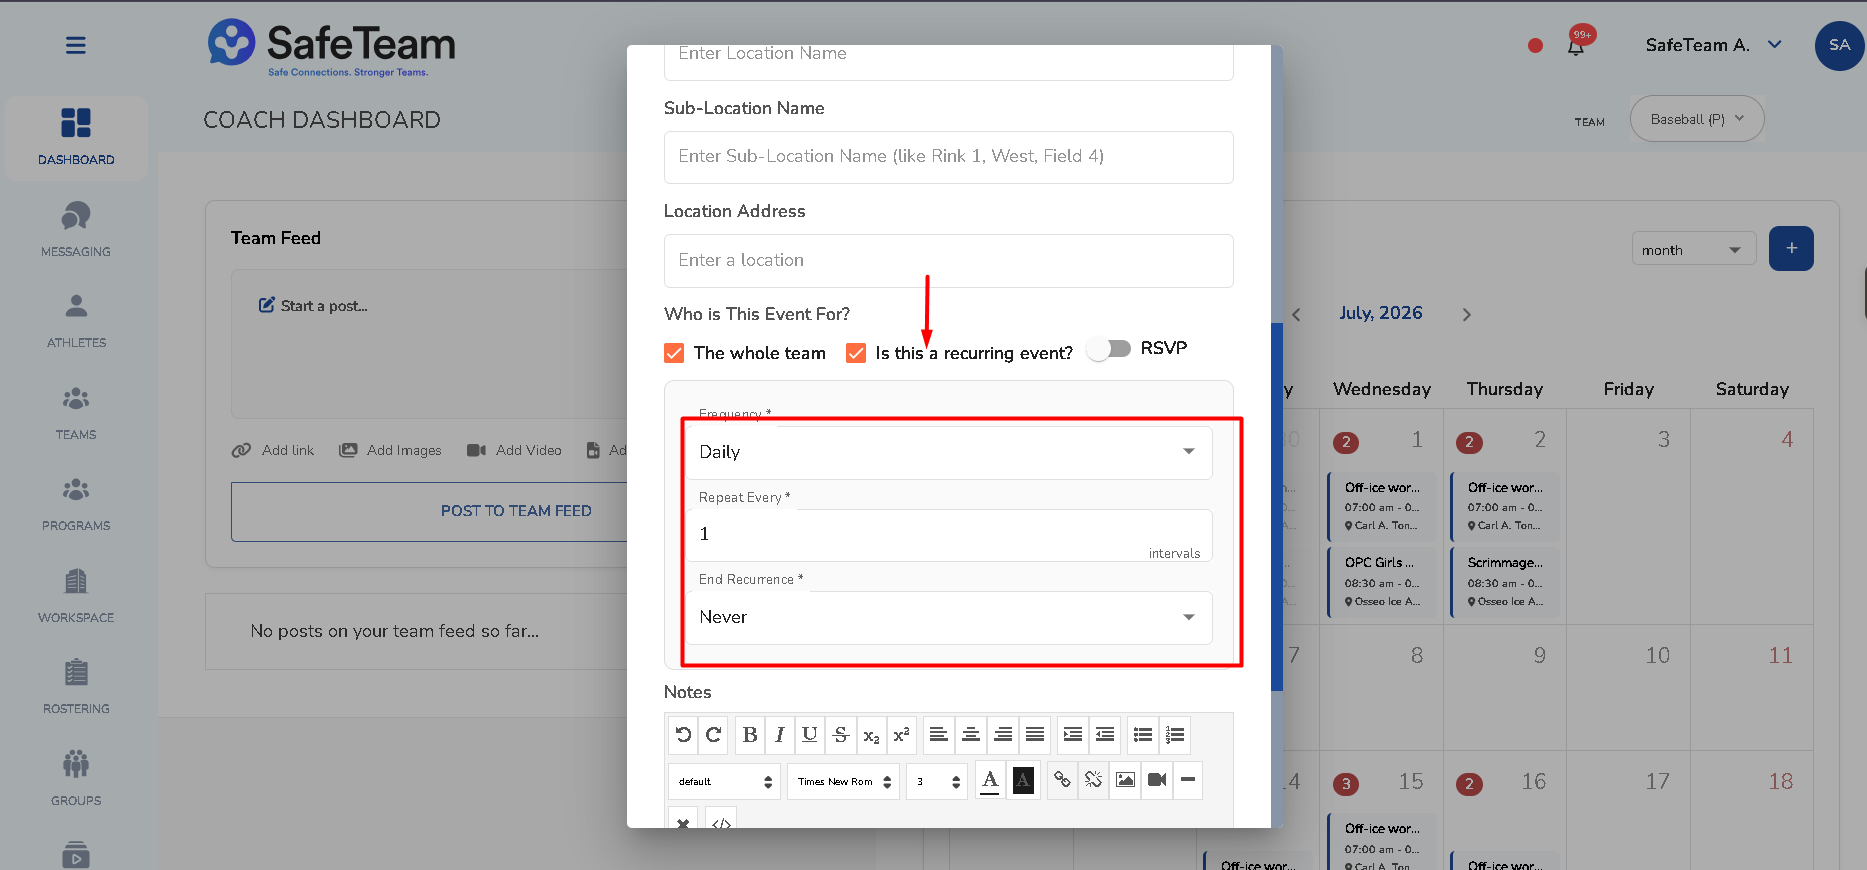Uncheck the recurring event checkbox
Screen dimensions: 1867x870
coord(856,353)
